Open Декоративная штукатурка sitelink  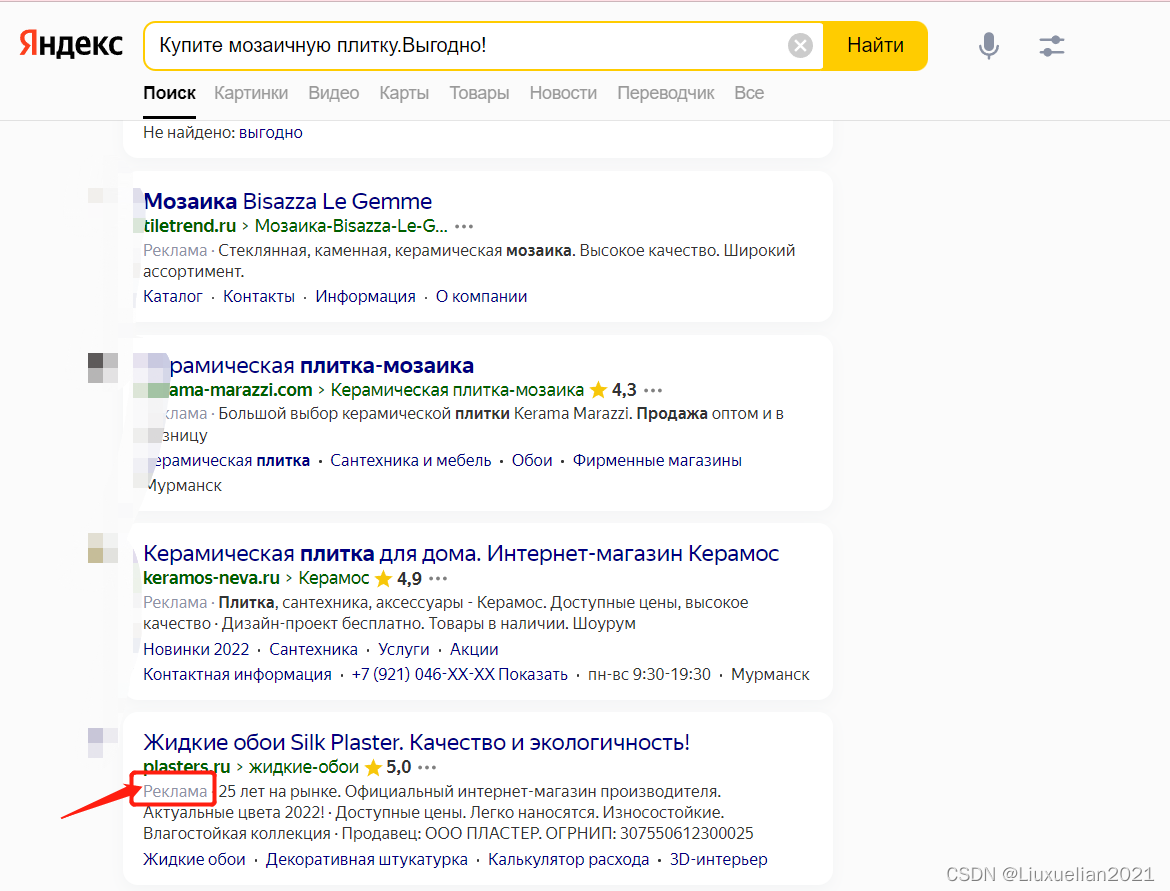point(366,860)
